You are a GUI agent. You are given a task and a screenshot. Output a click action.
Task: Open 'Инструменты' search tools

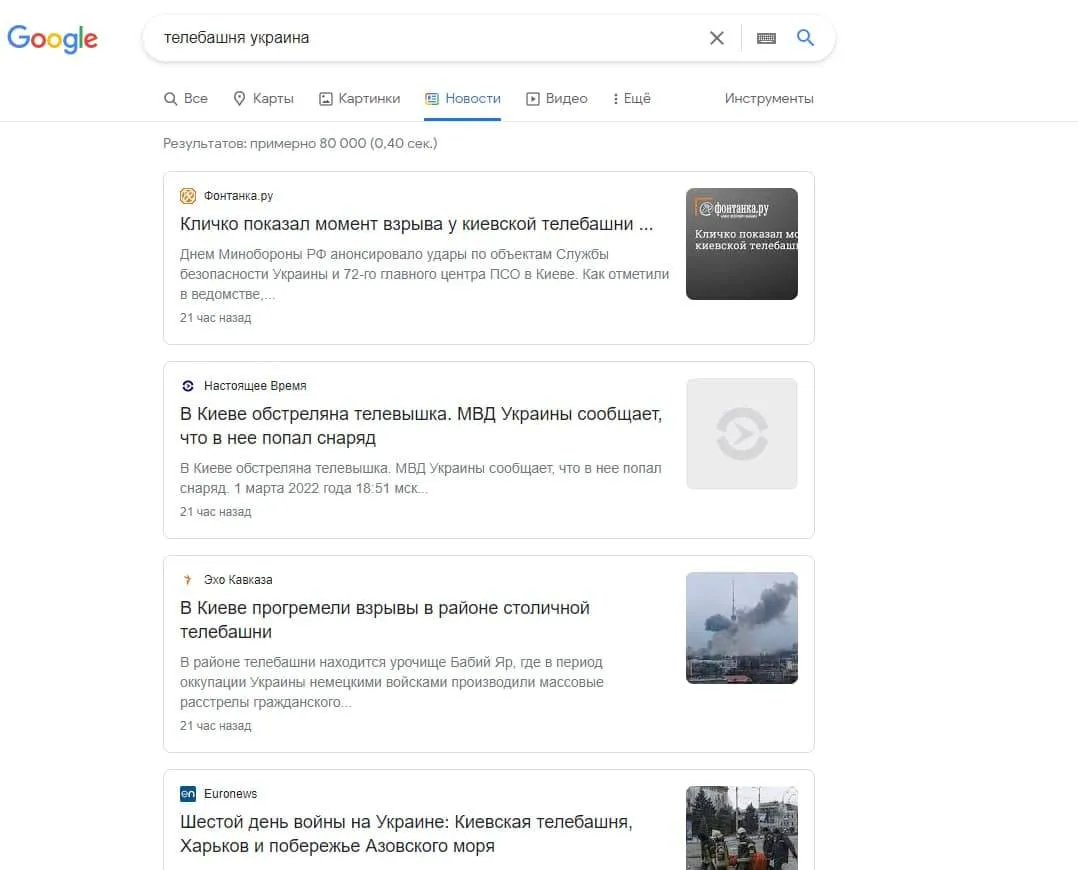click(x=769, y=98)
